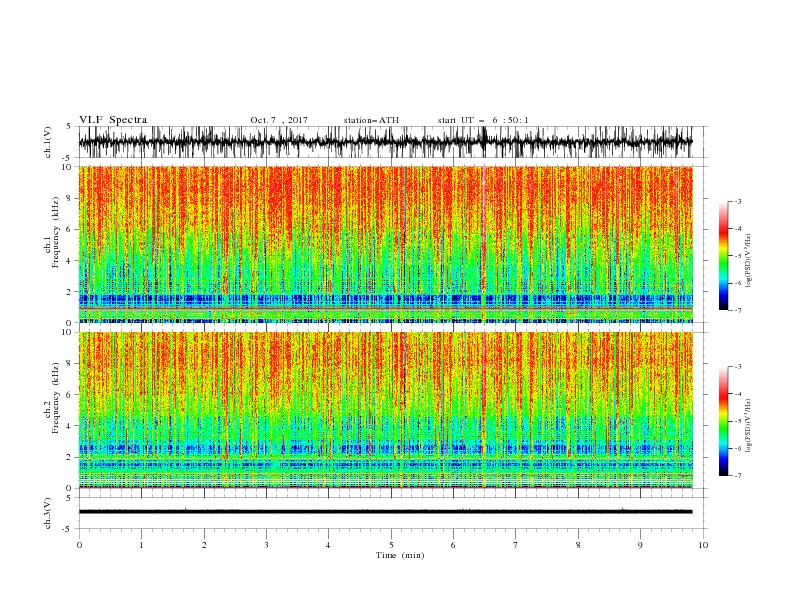Click the "-7" label on lower colorbar
Screen dimensions: 792x612
(x=737, y=475)
